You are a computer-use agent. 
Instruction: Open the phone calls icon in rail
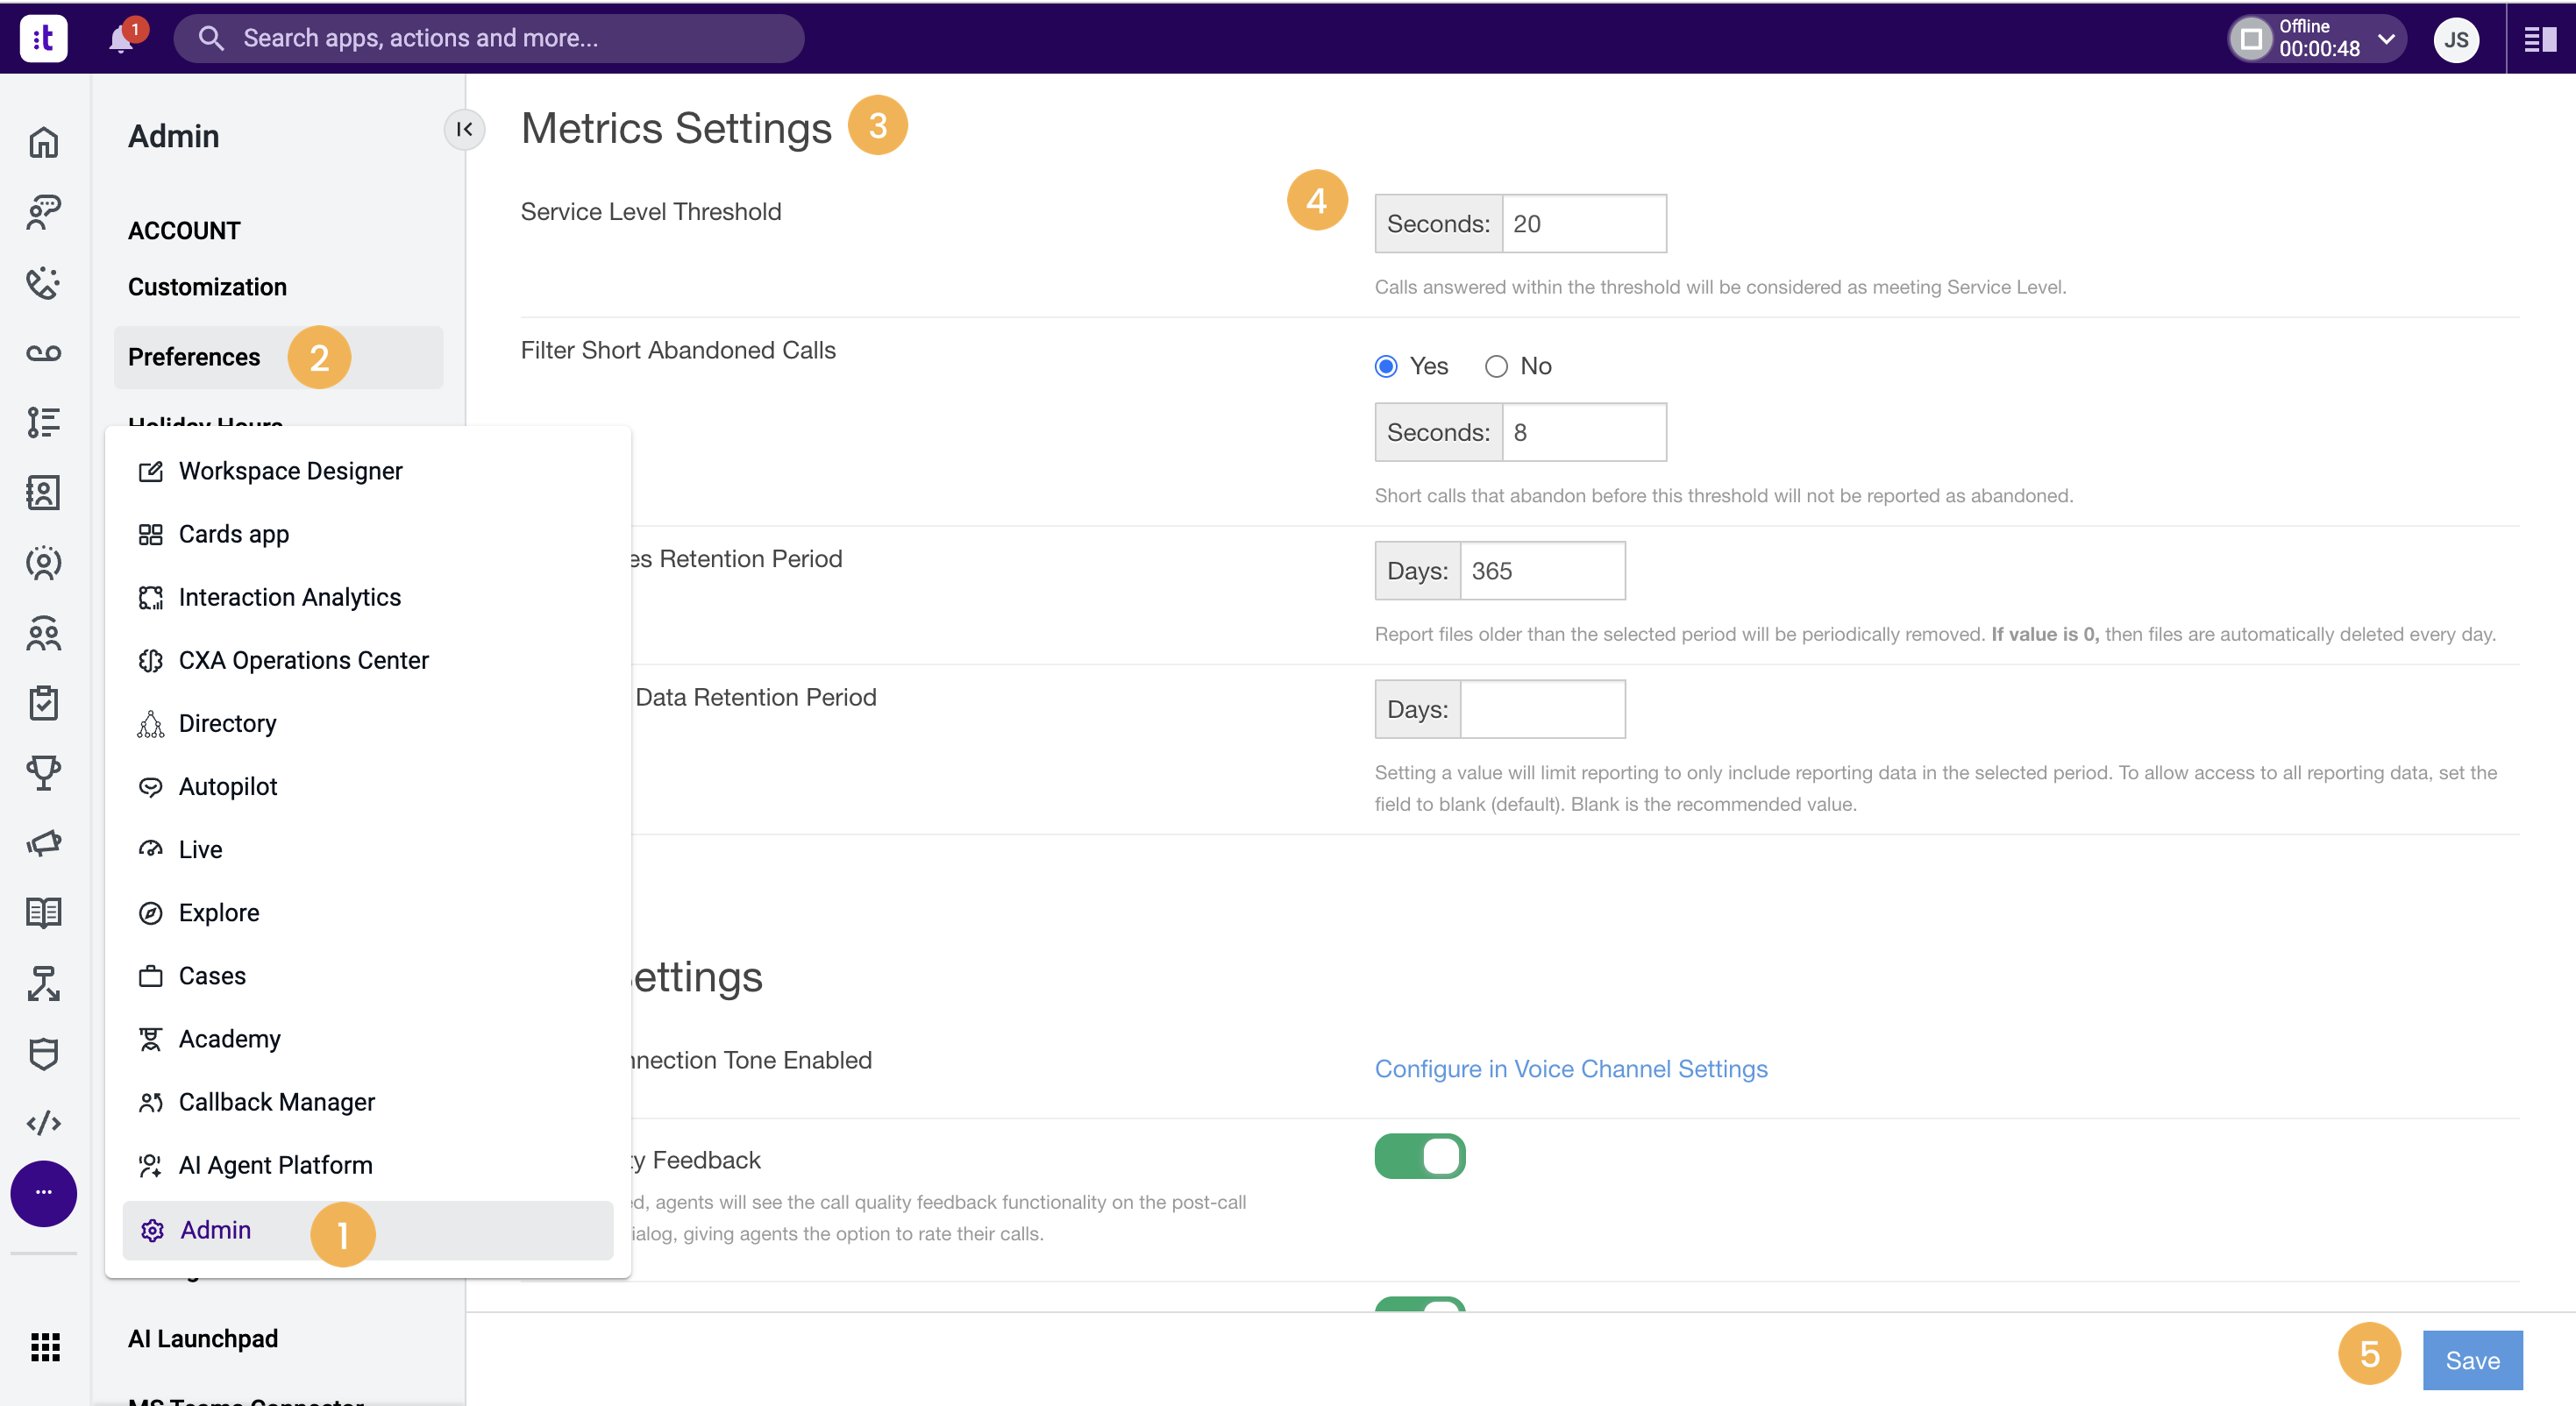click(43, 283)
